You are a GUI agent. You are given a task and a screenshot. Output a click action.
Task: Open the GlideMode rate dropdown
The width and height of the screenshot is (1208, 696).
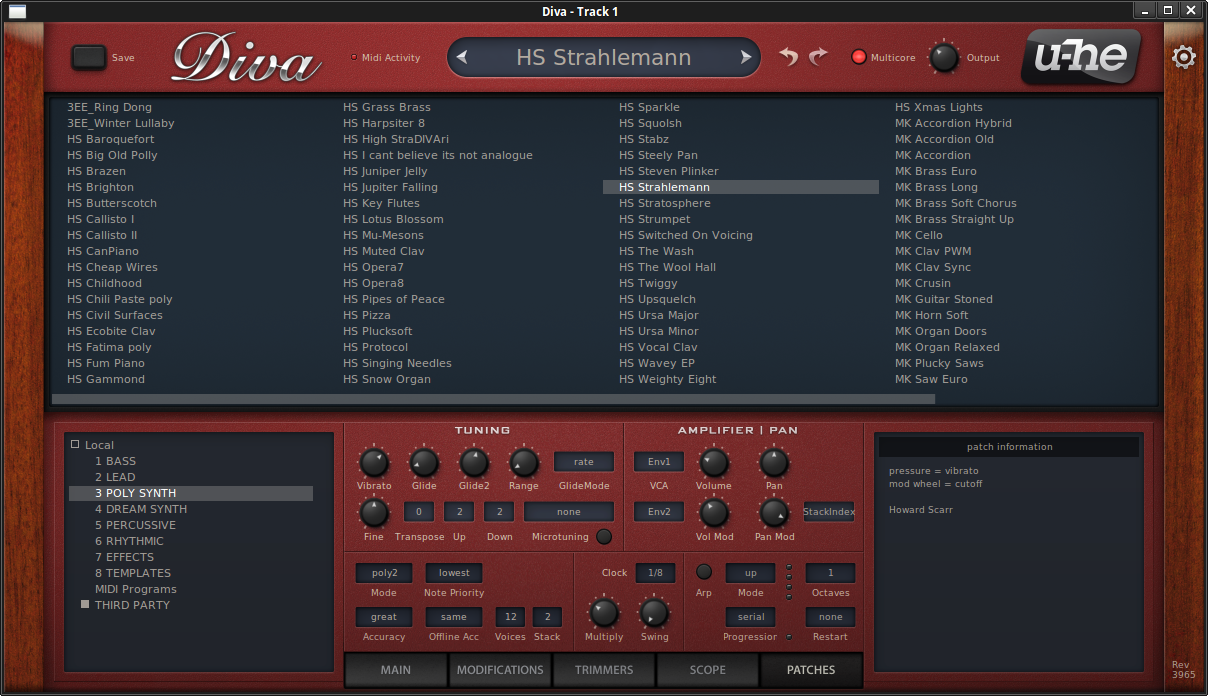[x=584, y=462]
